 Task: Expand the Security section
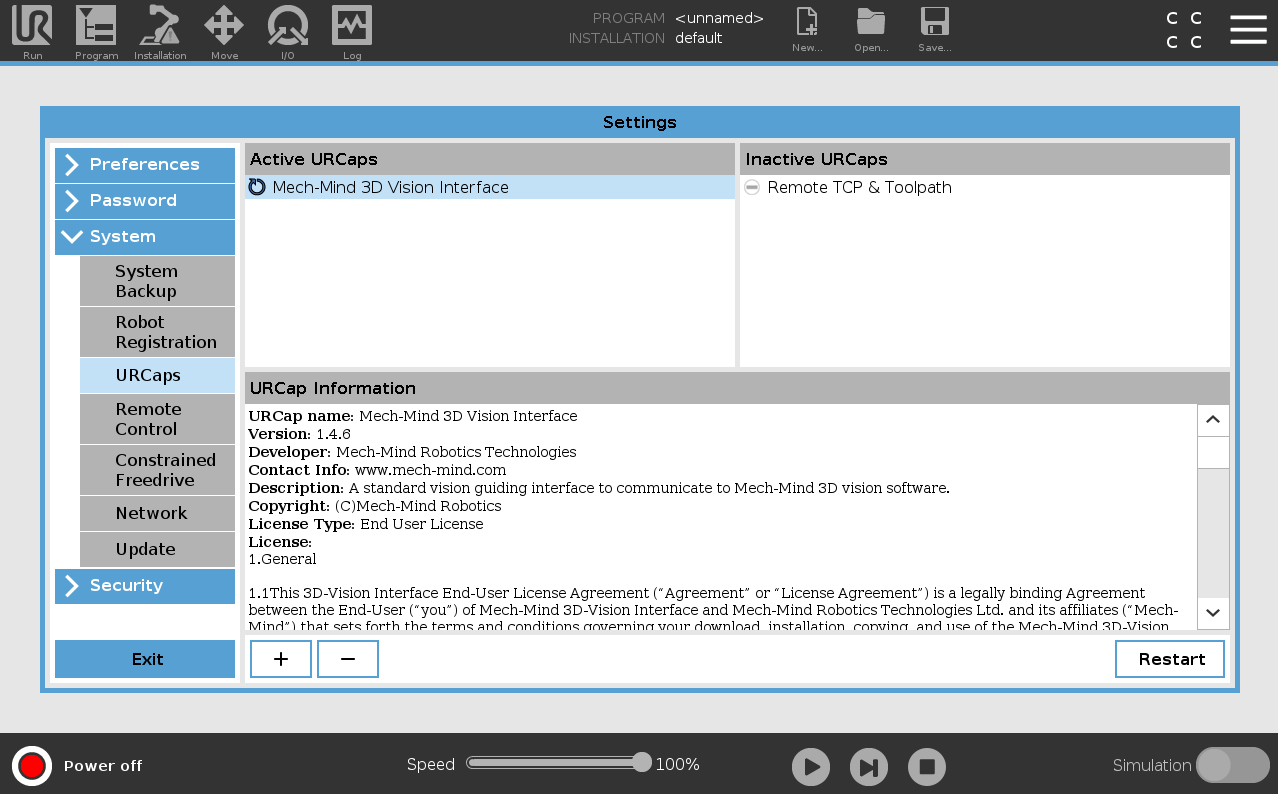(145, 586)
